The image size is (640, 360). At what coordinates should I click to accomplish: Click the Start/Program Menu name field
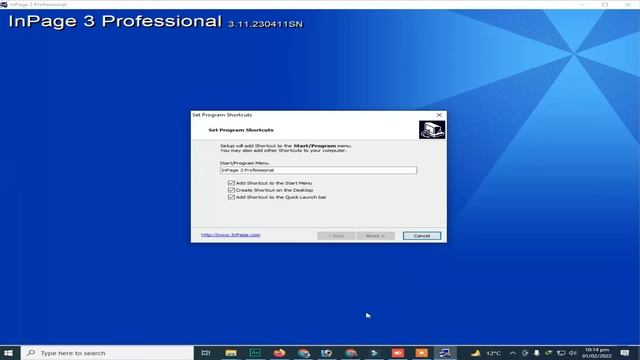pyautogui.click(x=318, y=170)
